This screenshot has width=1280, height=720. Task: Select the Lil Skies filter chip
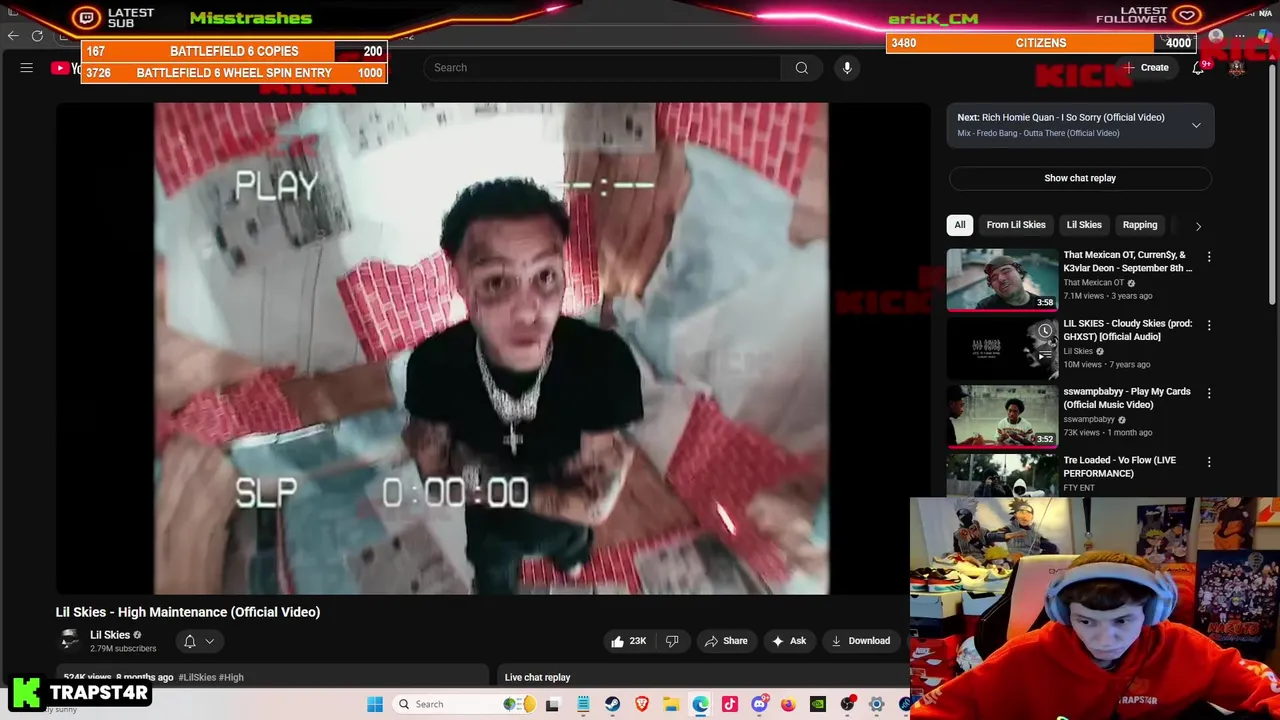point(1084,225)
